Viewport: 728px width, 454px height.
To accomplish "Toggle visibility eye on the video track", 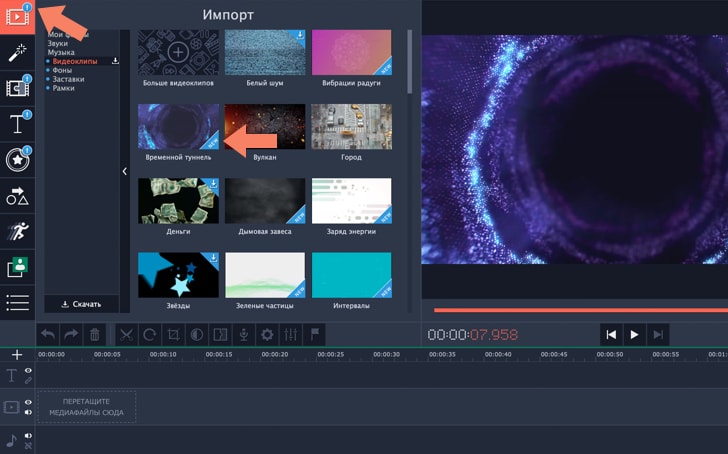I will coord(28,402).
